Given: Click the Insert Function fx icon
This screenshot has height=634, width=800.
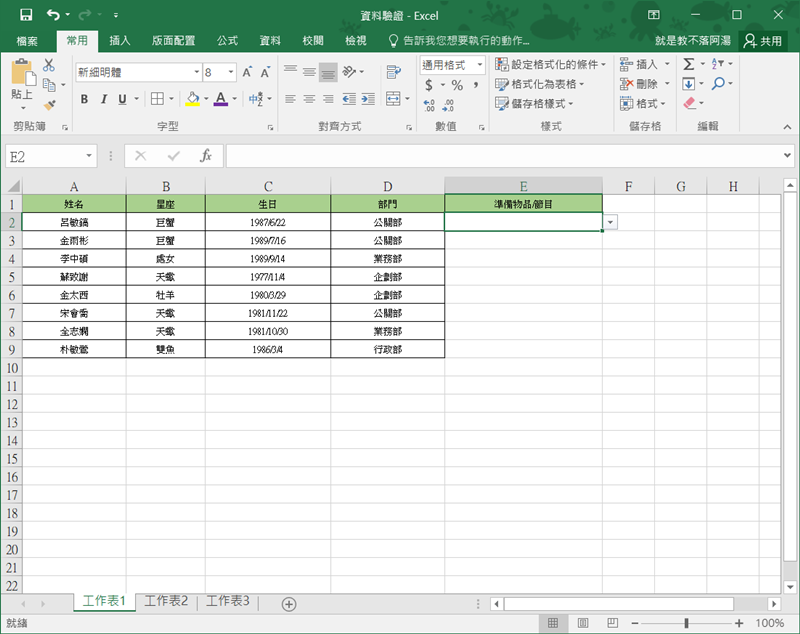Looking at the screenshot, I should [205, 156].
